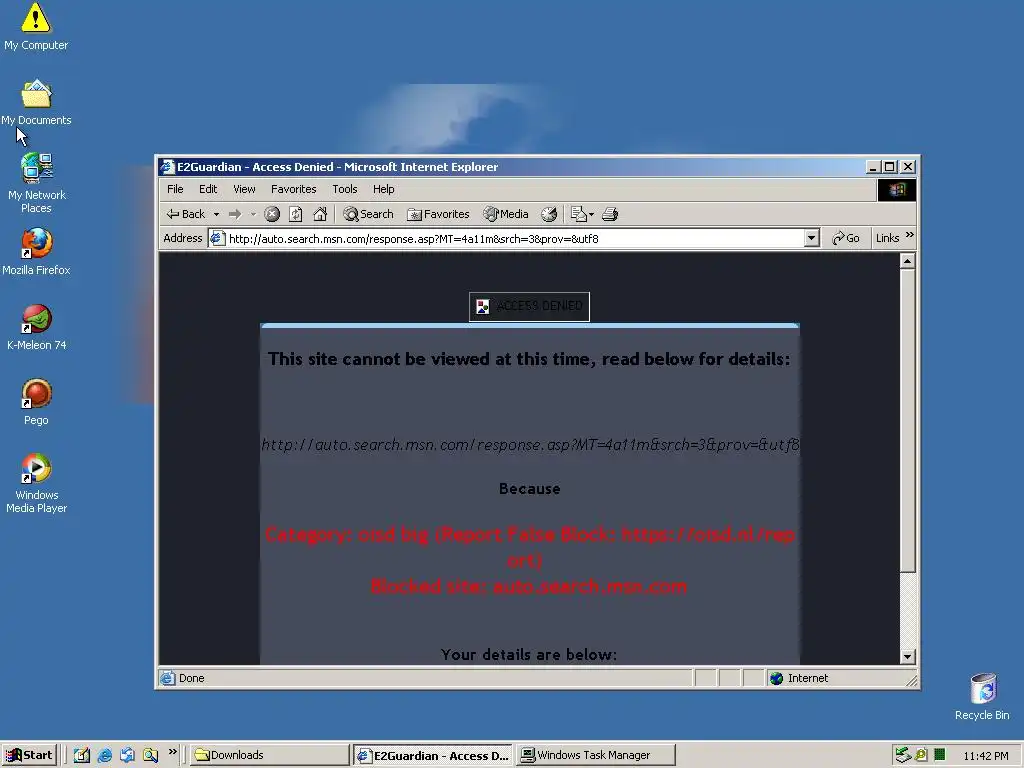Screen dimensions: 1024x768
Task: Select the Recycle Bin desktop icon
Action: click(x=982, y=697)
